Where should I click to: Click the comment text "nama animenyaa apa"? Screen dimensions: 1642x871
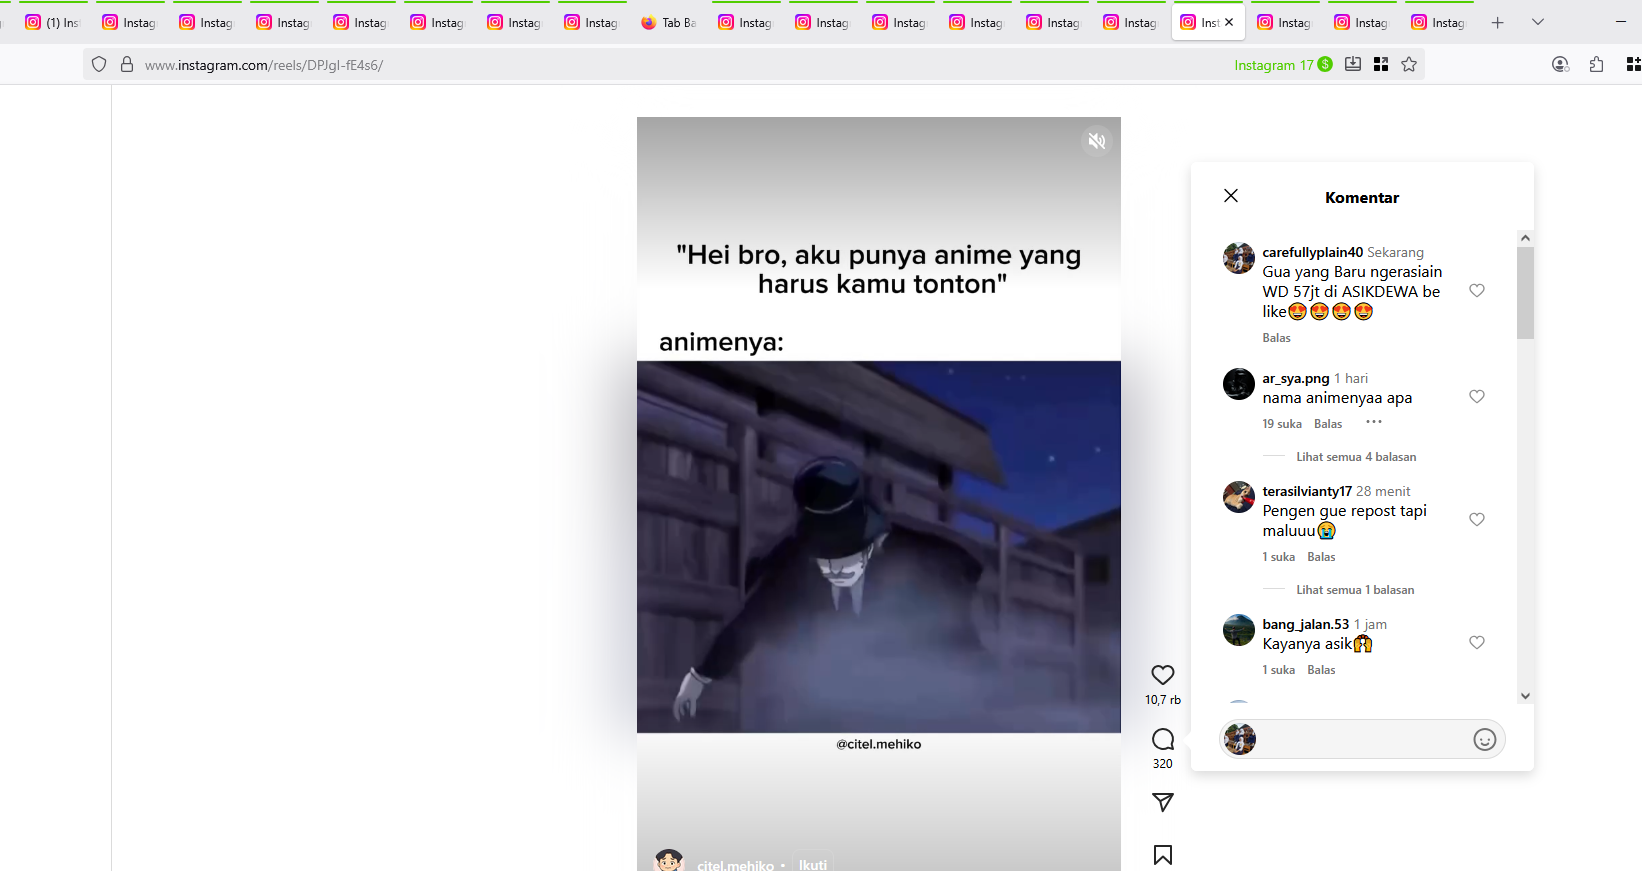point(1337,398)
